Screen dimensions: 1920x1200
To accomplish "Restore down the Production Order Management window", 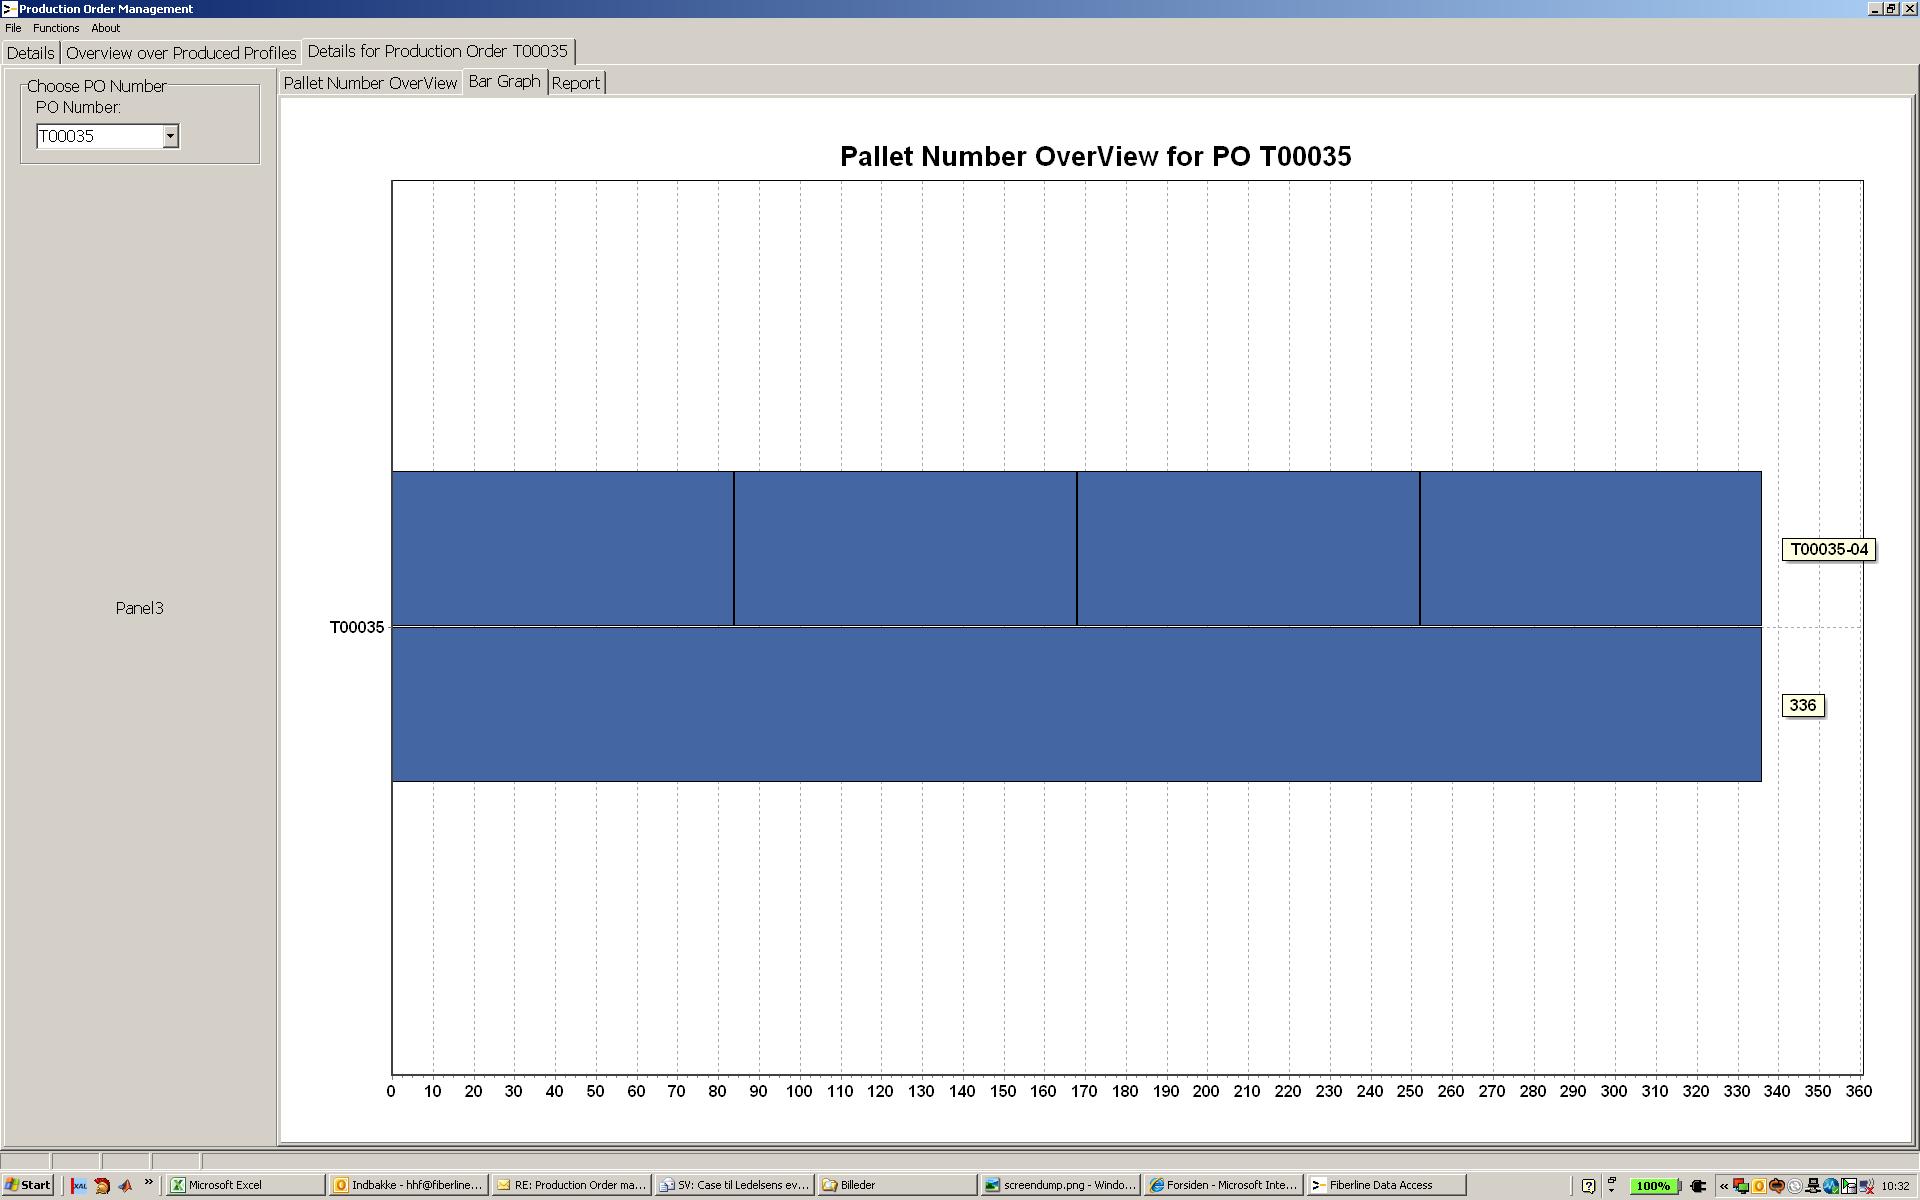I will click(x=1891, y=8).
